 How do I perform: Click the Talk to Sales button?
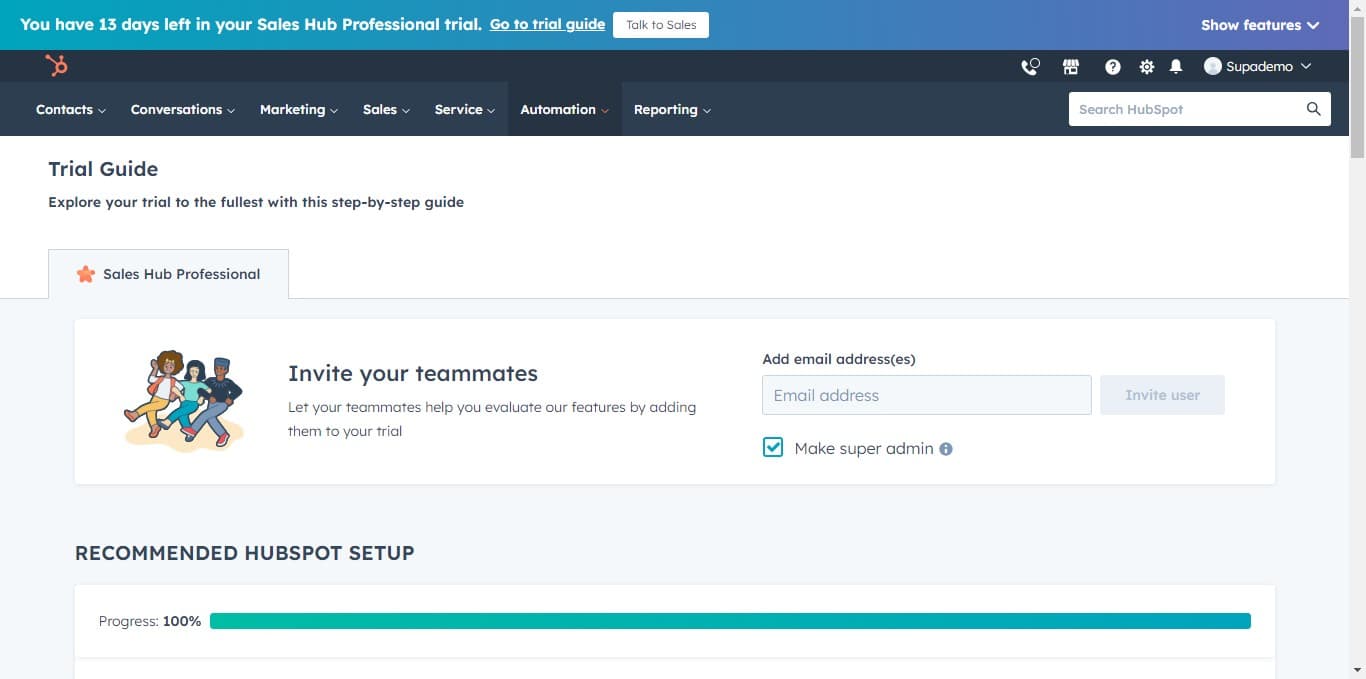point(661,25)
